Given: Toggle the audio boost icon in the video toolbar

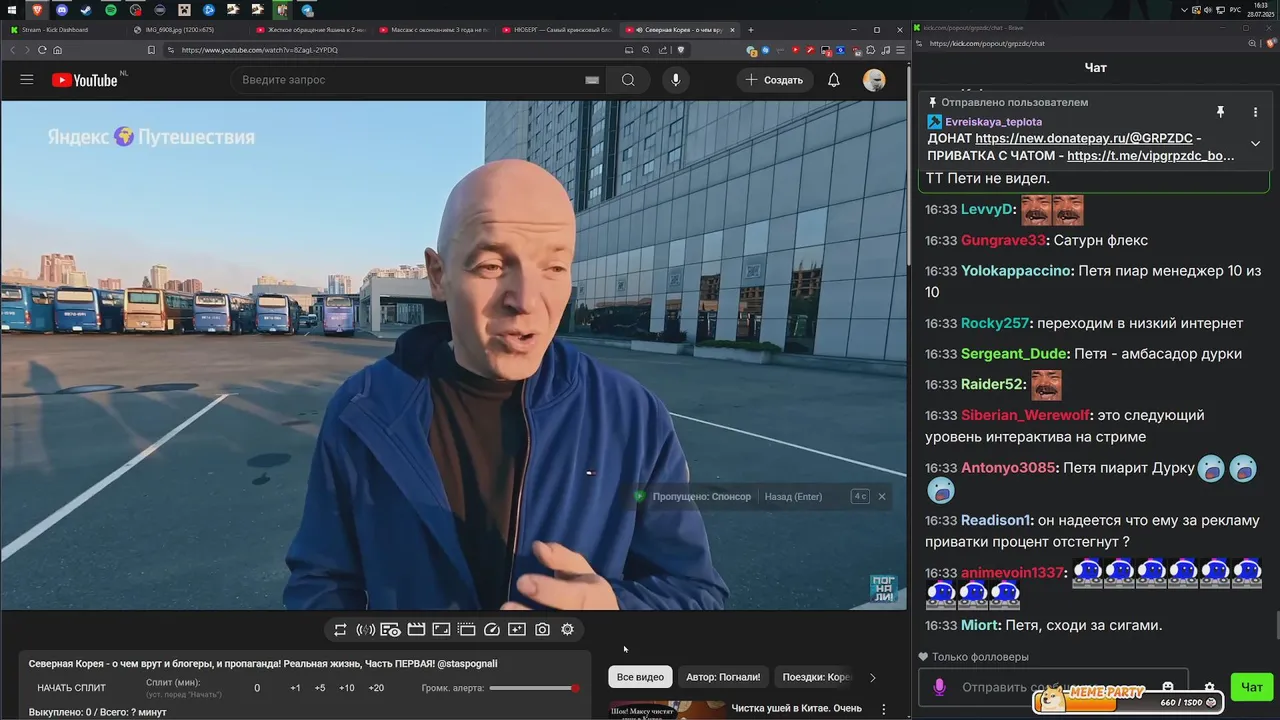Looking at the screenshot, I should click(365, 629).
